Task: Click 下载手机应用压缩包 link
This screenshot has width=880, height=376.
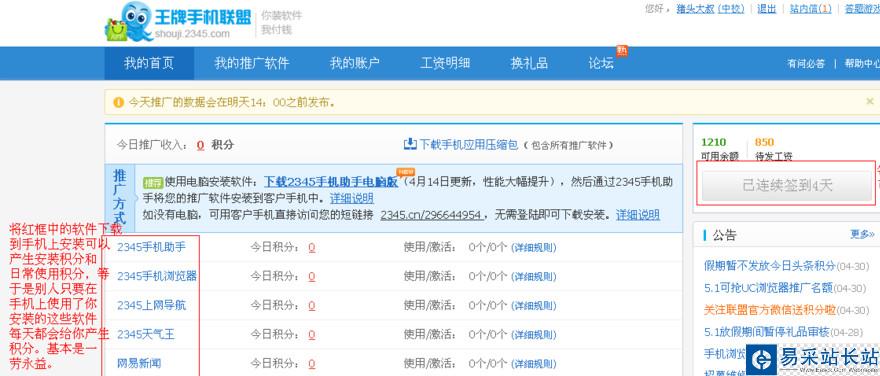Action: (469, 145)
